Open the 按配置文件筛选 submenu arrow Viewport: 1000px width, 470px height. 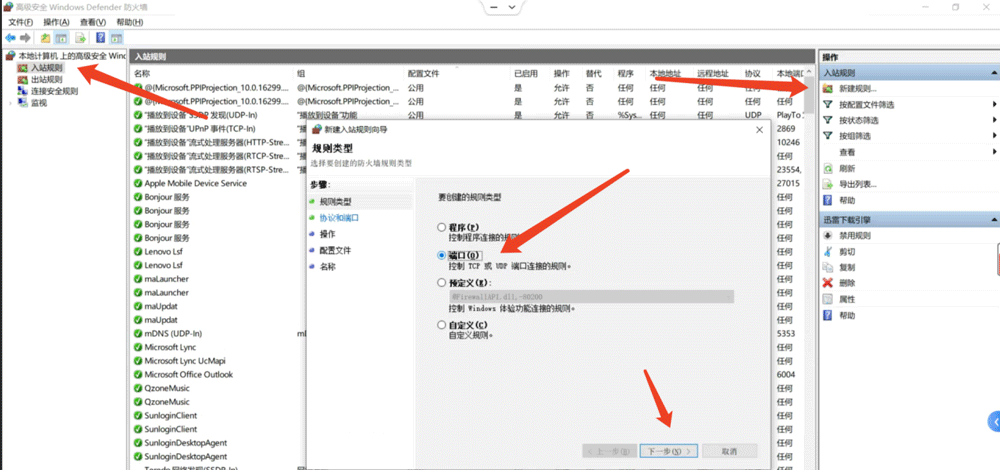tap(994, 105)
